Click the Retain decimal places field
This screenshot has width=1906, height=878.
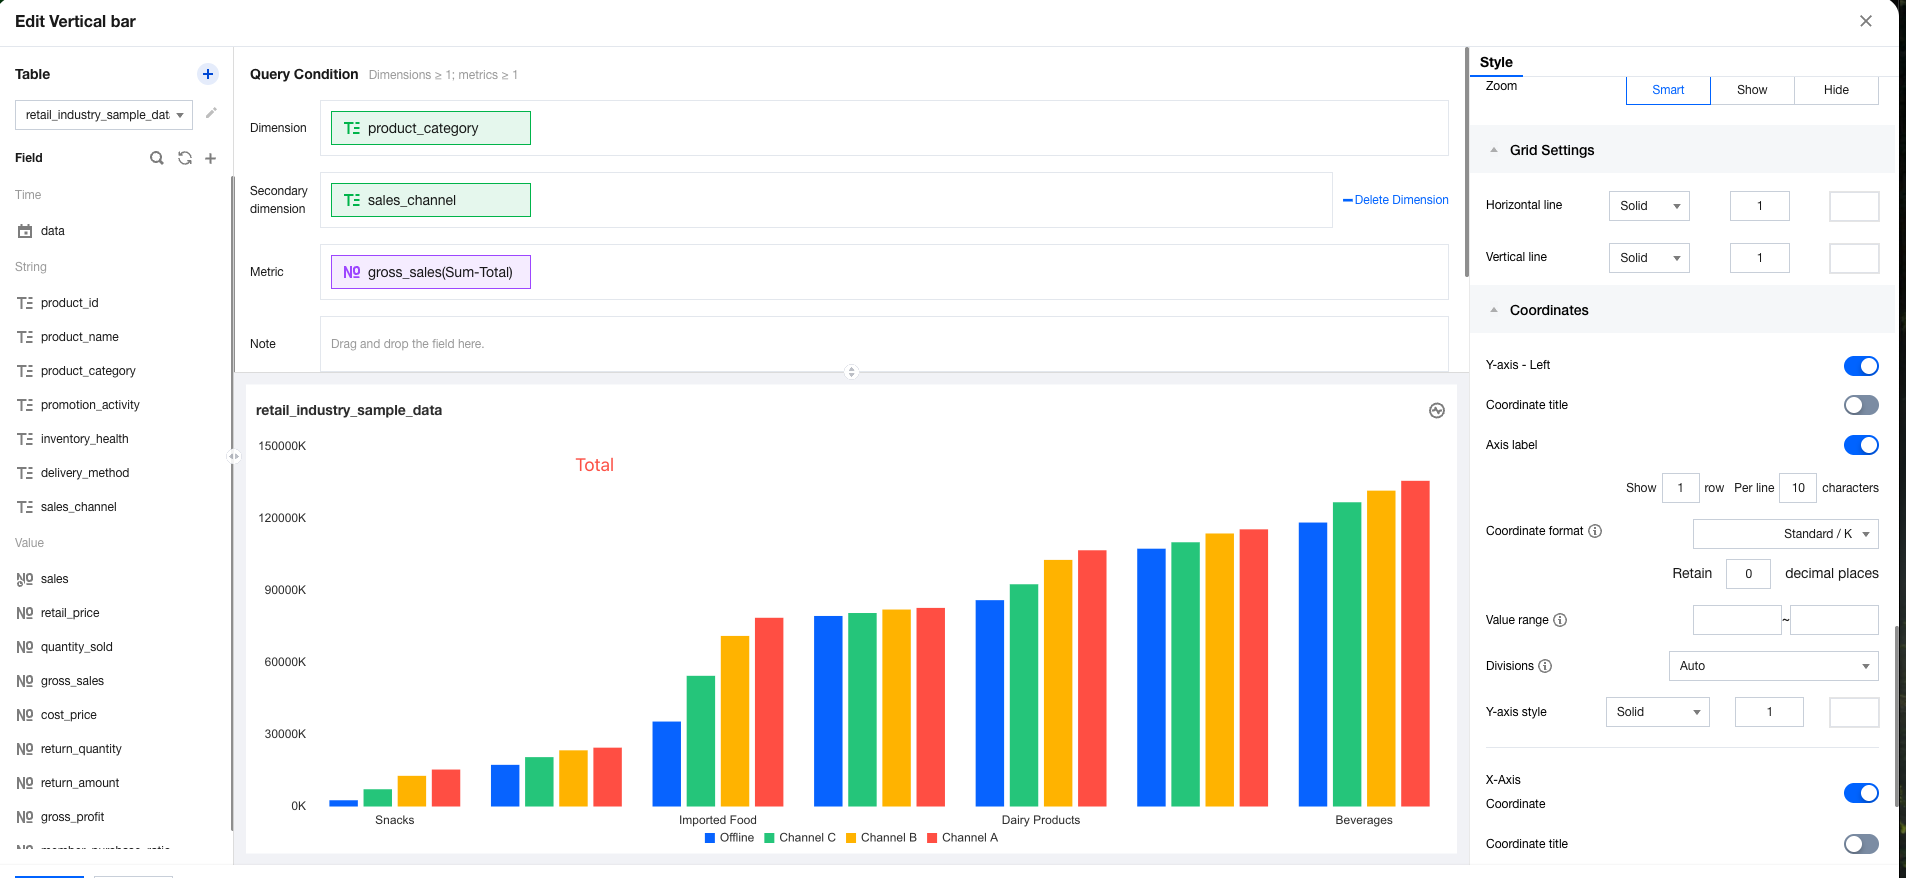pyautogui.click(x=1748, y=574)
